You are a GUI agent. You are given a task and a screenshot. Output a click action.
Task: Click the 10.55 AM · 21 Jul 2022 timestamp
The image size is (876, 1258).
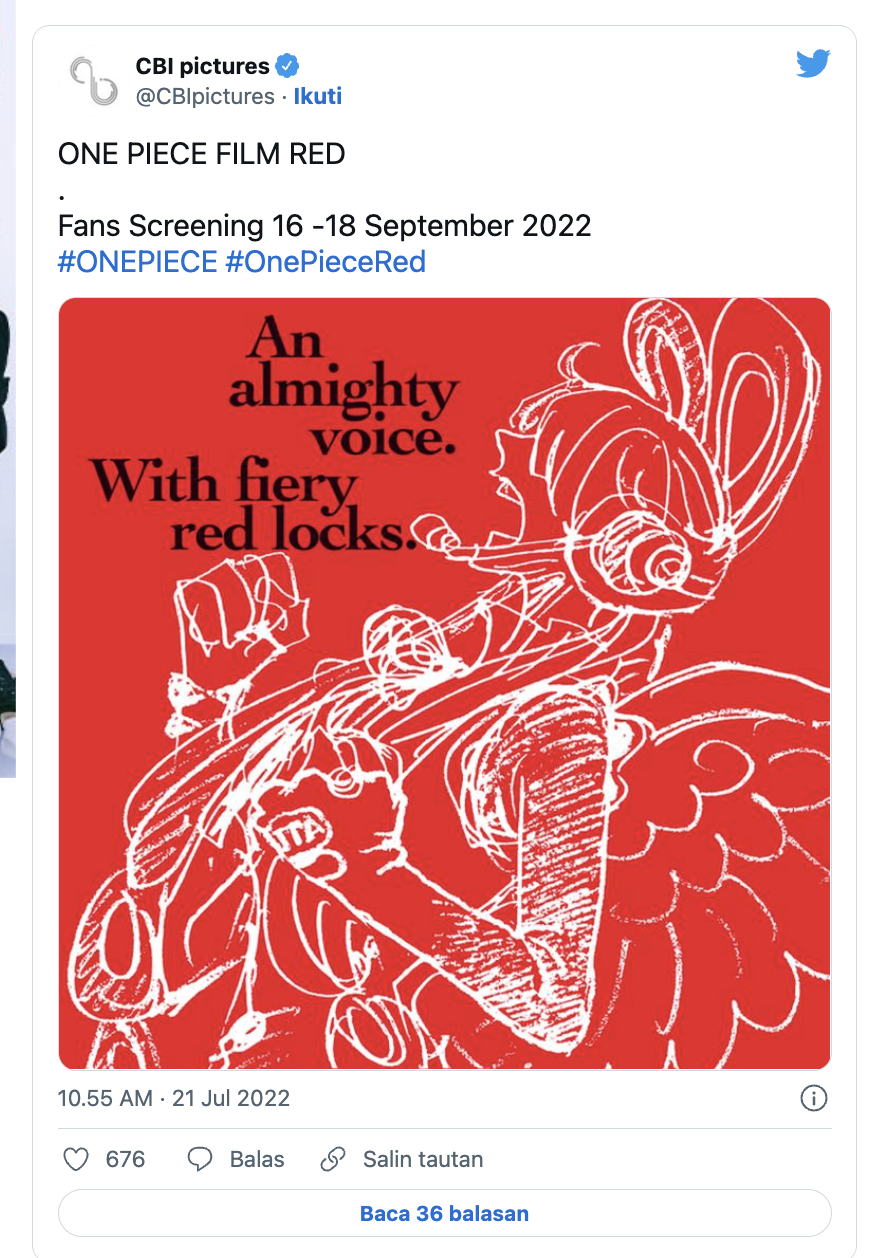[x=174, y=1098]
